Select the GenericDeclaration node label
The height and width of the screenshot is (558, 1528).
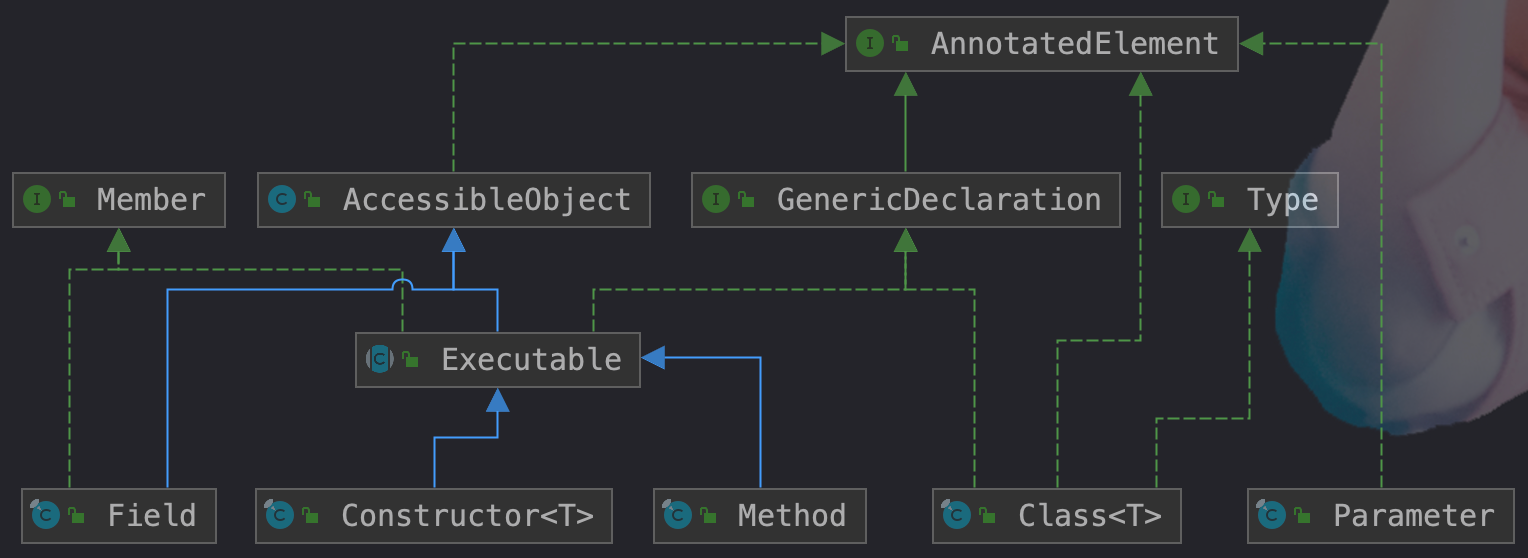939,200
